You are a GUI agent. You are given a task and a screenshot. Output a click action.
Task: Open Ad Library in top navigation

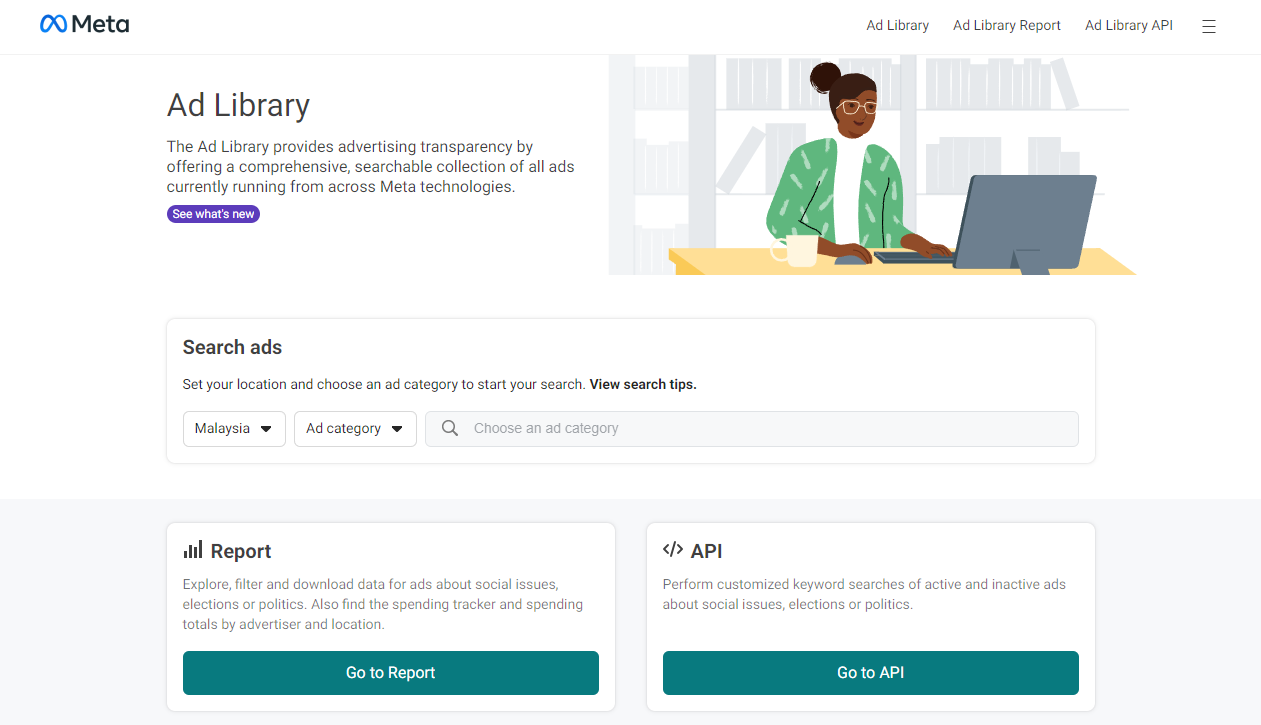click(897, 26)
